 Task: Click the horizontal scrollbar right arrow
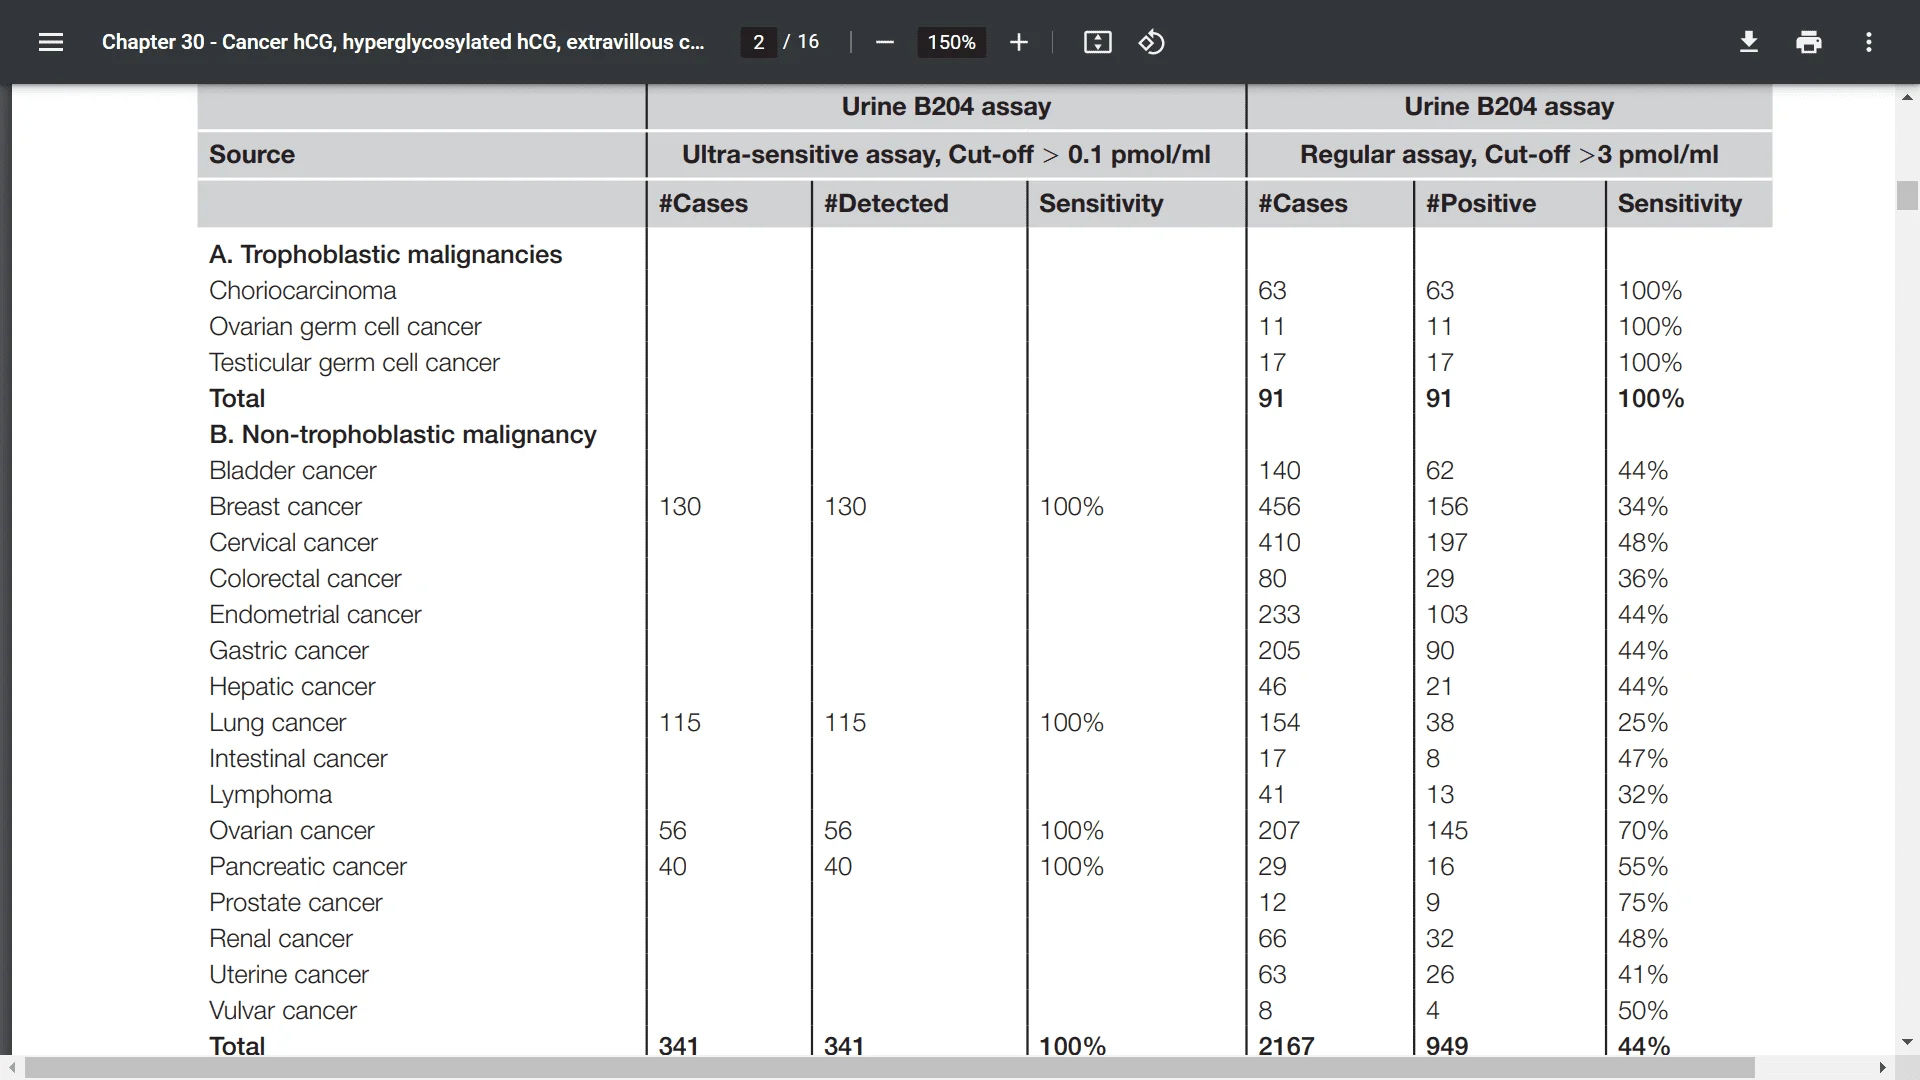[1883, 1068]
